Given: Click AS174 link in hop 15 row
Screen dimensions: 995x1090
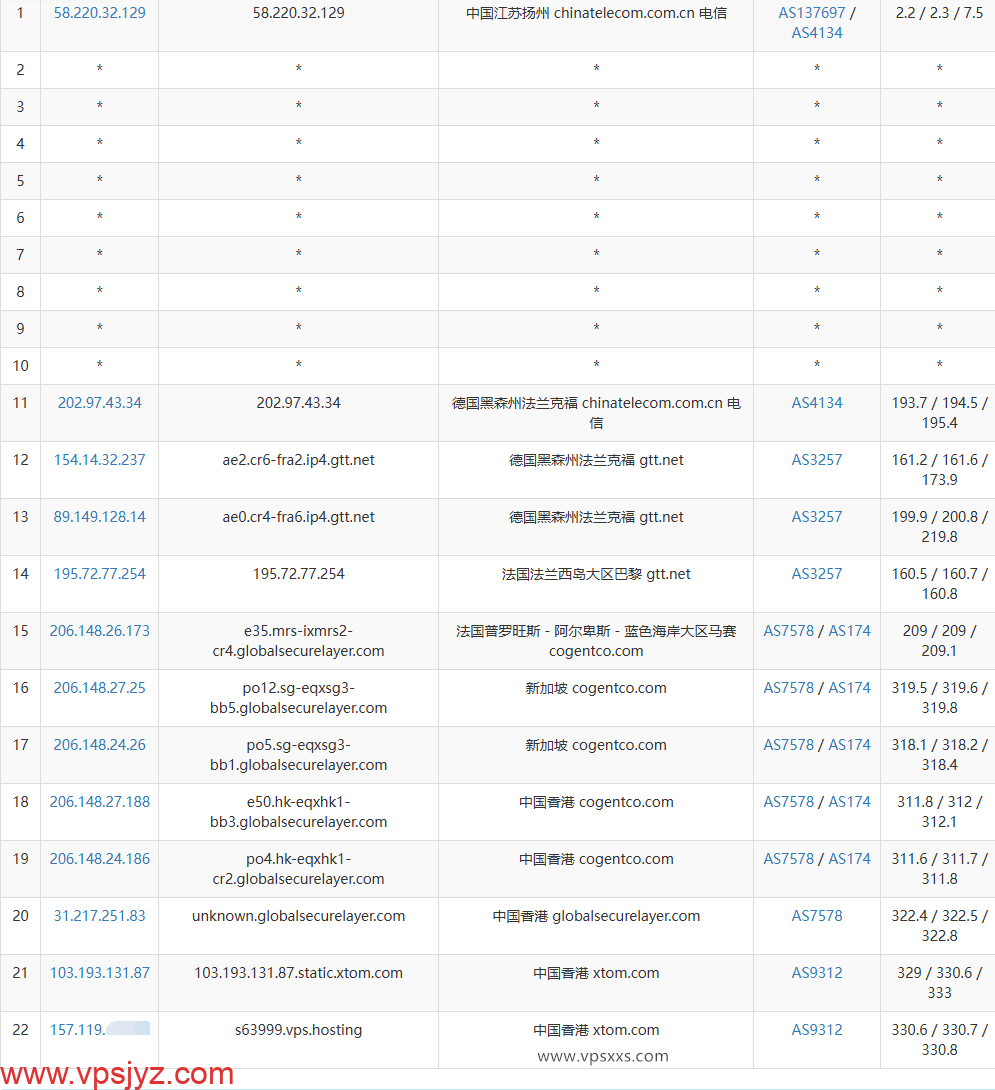Looking at the screenshot, I should click(850, 631).
